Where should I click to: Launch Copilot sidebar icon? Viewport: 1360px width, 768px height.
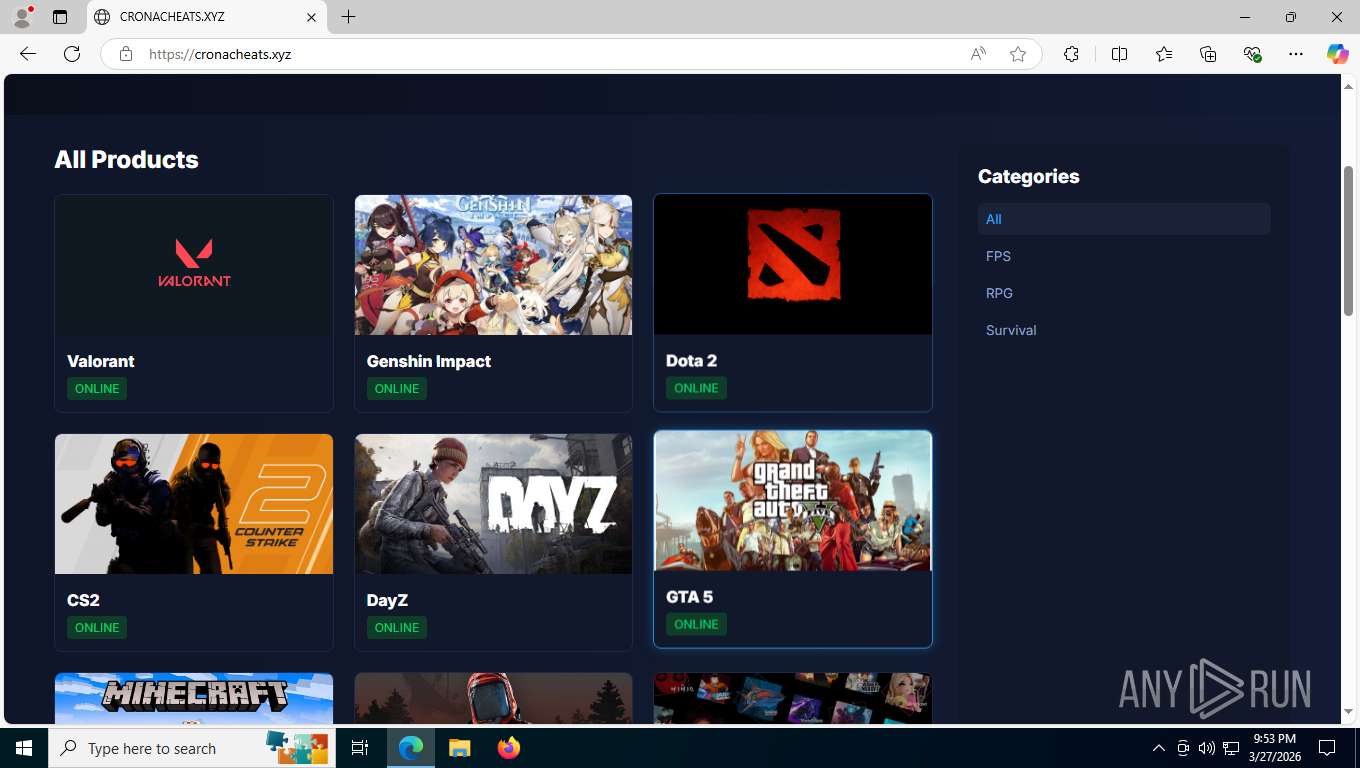(1337, 54)
